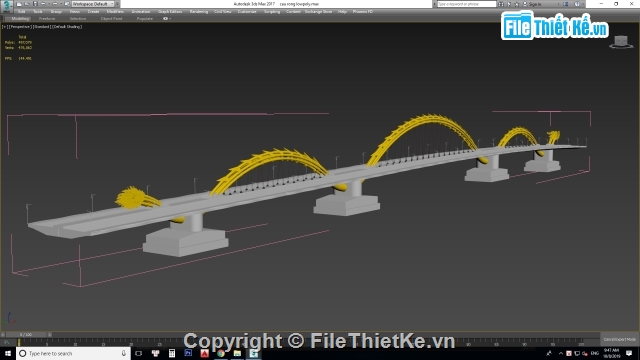
Task: Open the Graph Editors menu
Action: click(170, 12)
